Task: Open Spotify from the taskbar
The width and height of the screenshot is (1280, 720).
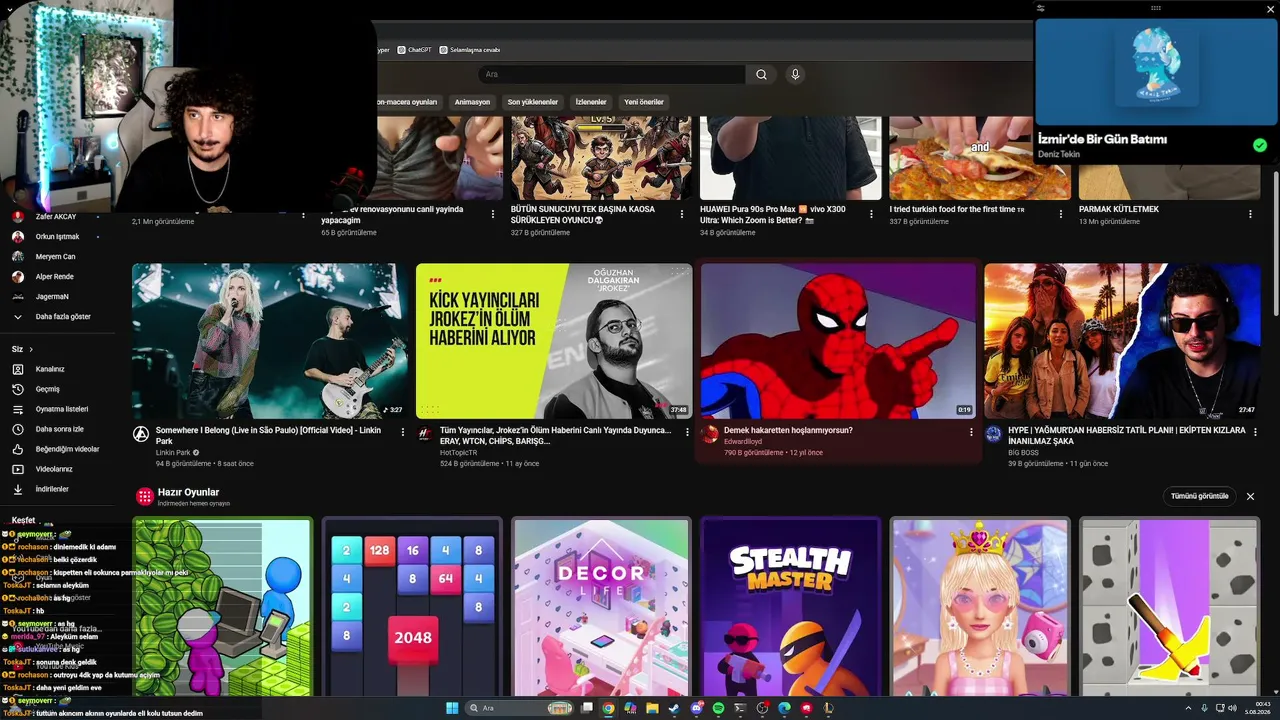Action: coord(718,708)
